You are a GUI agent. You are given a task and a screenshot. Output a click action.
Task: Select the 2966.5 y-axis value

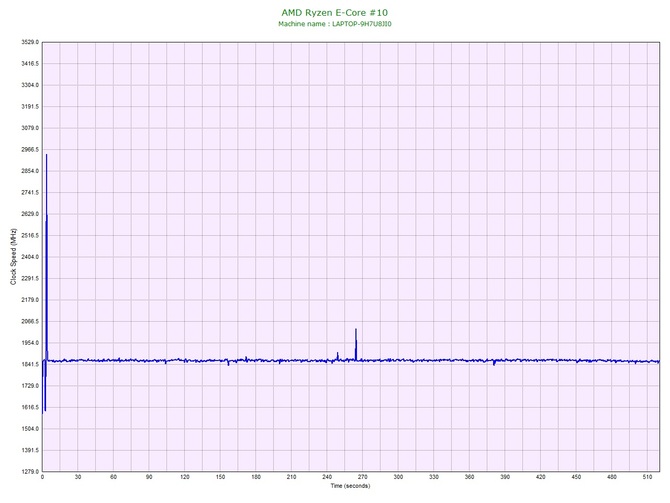[30, 150]
